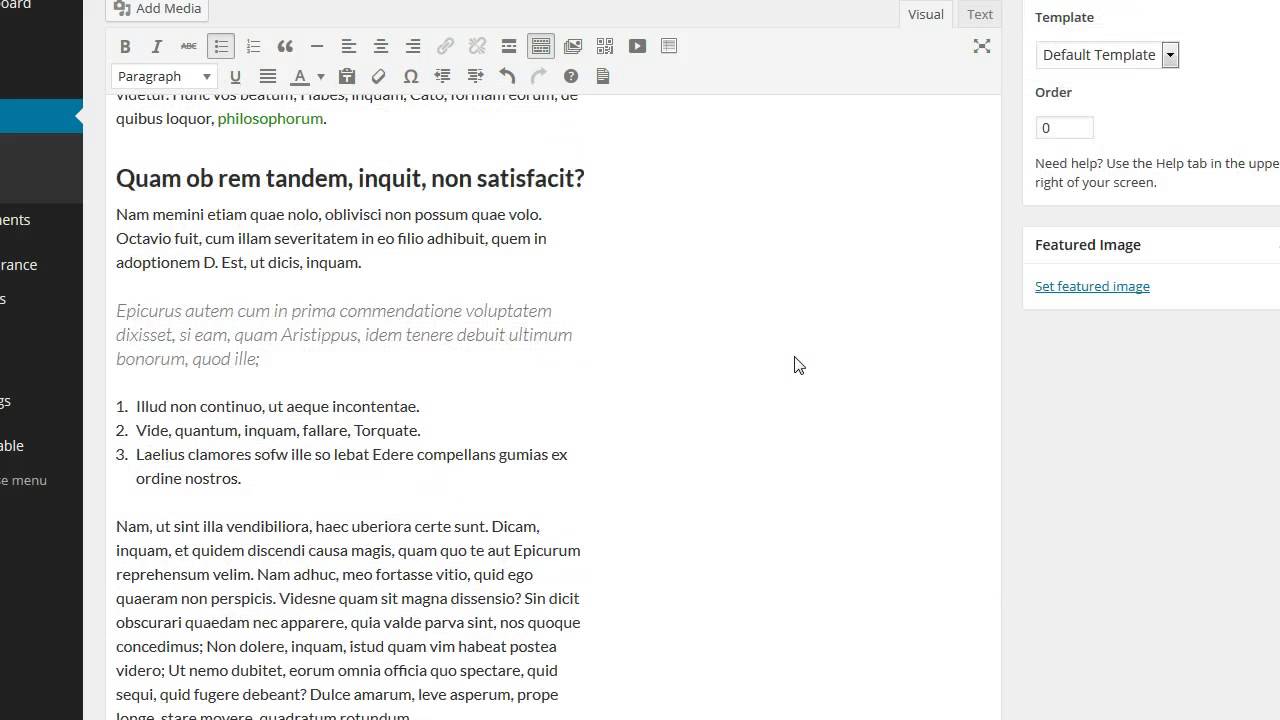Switch to the Visual editor tab
The height and width of the screenshot is (720, 1280).
pos(925,14)
